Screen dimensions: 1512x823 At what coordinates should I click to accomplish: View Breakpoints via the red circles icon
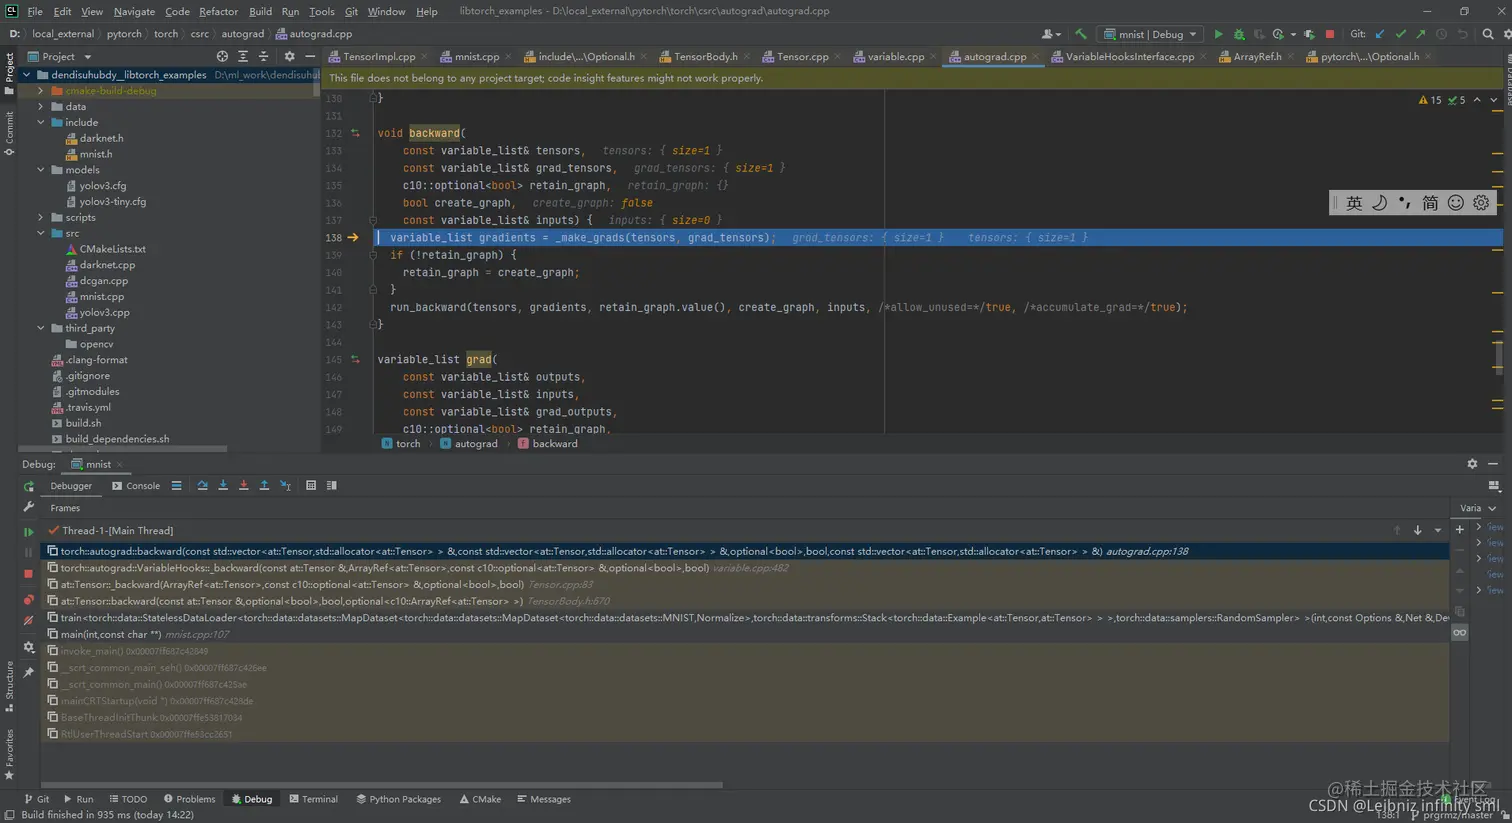(x=28, y=600)
